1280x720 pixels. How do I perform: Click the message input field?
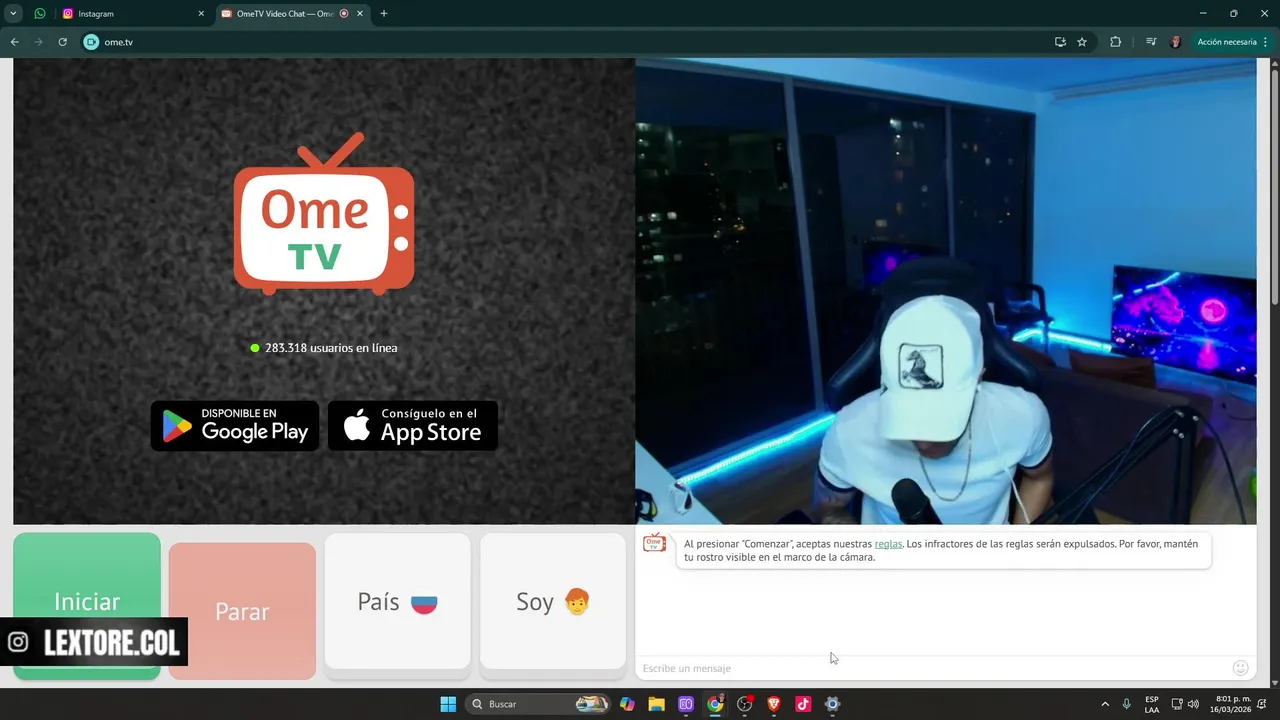(x=930, y=668)
